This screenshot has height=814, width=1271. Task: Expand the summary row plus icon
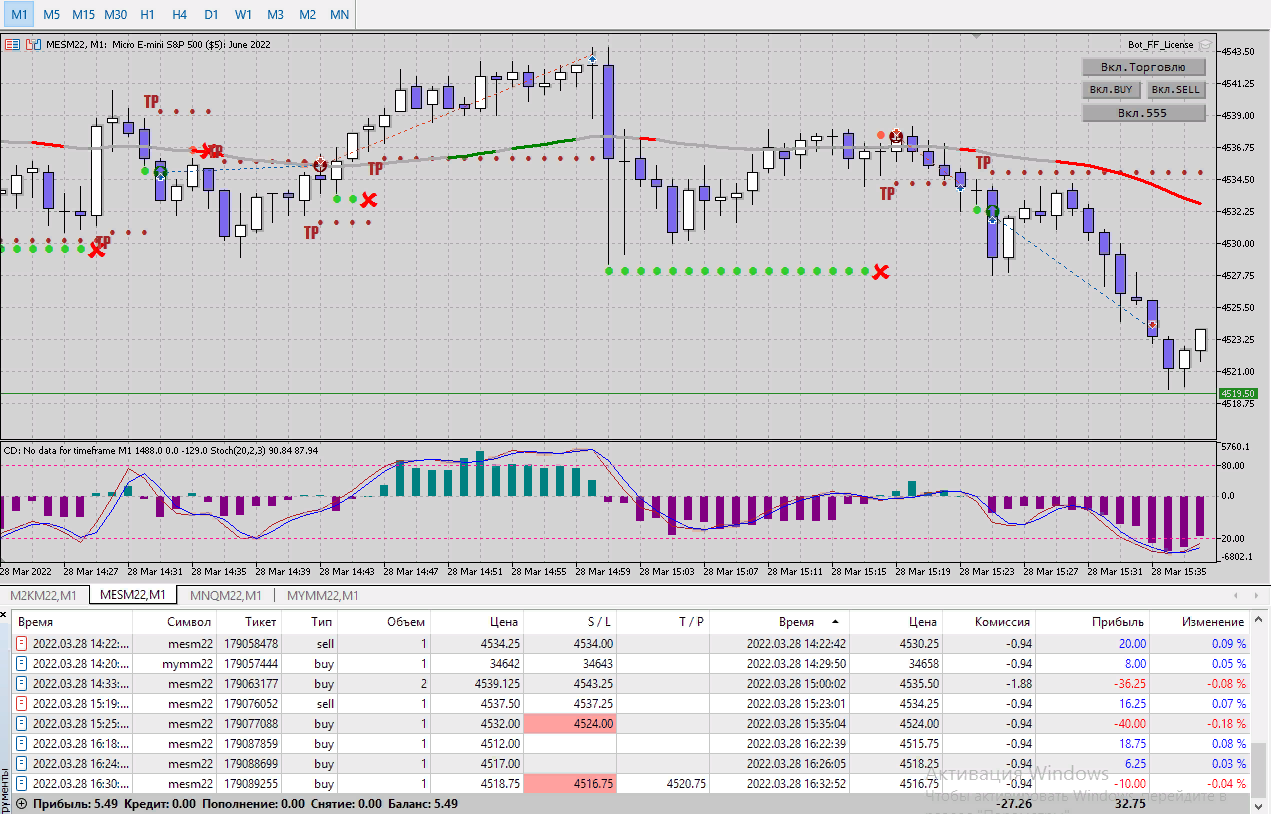tap(21, 803)
